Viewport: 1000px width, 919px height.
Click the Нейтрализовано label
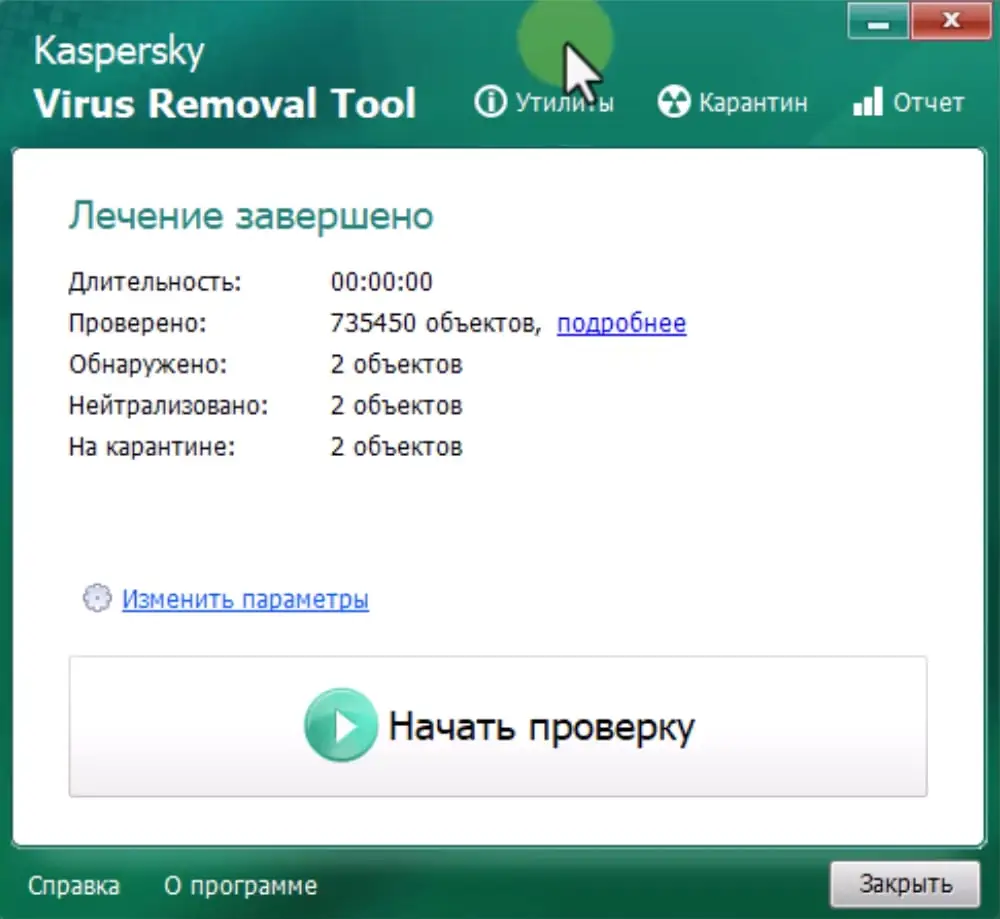click(x=168, y=406)
